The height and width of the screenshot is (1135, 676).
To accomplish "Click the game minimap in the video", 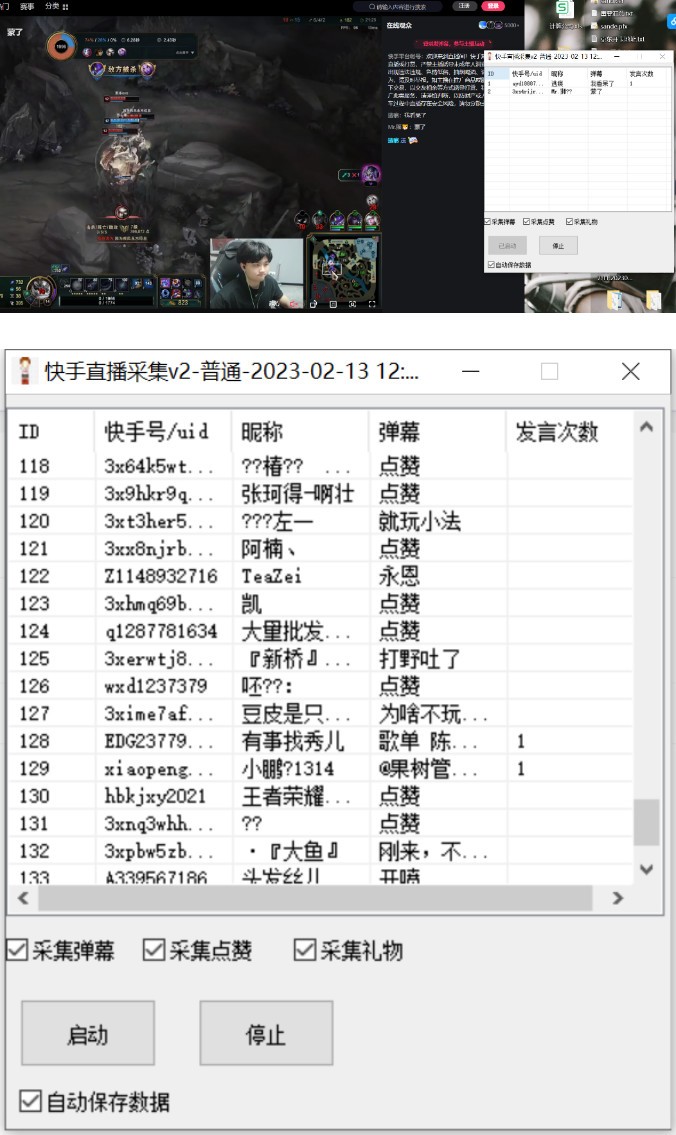I will click(x=345, y=269).
